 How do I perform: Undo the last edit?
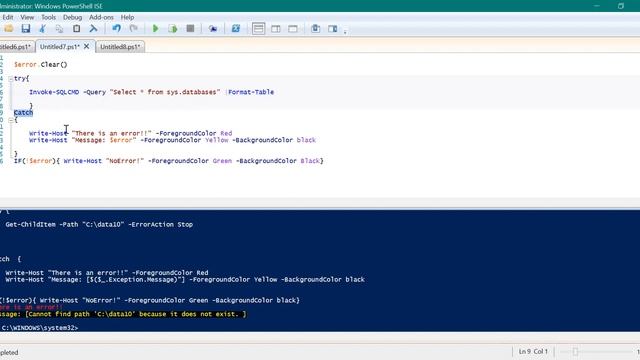[x=116, y=29]
